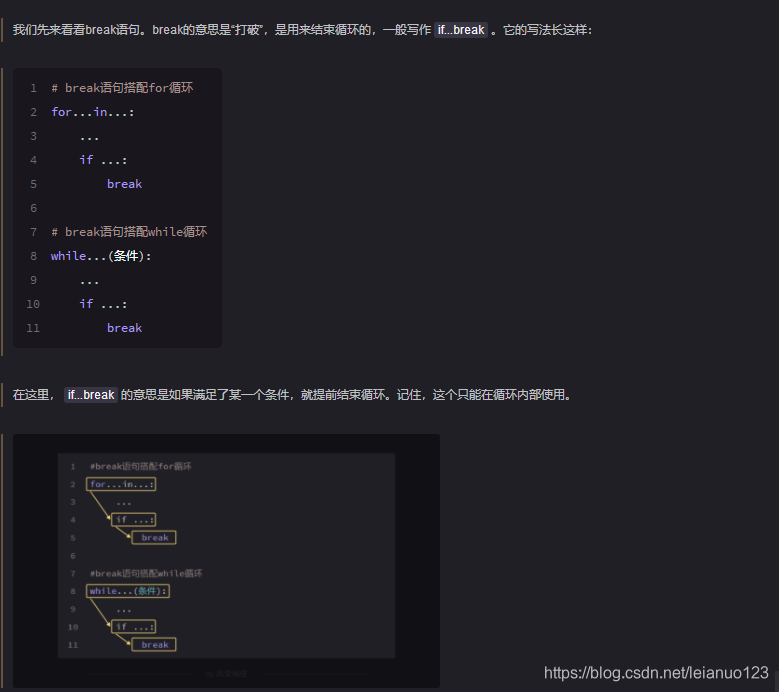779x692 pixels.
Task: Click 'break' on code line 5
Action: 125,184
